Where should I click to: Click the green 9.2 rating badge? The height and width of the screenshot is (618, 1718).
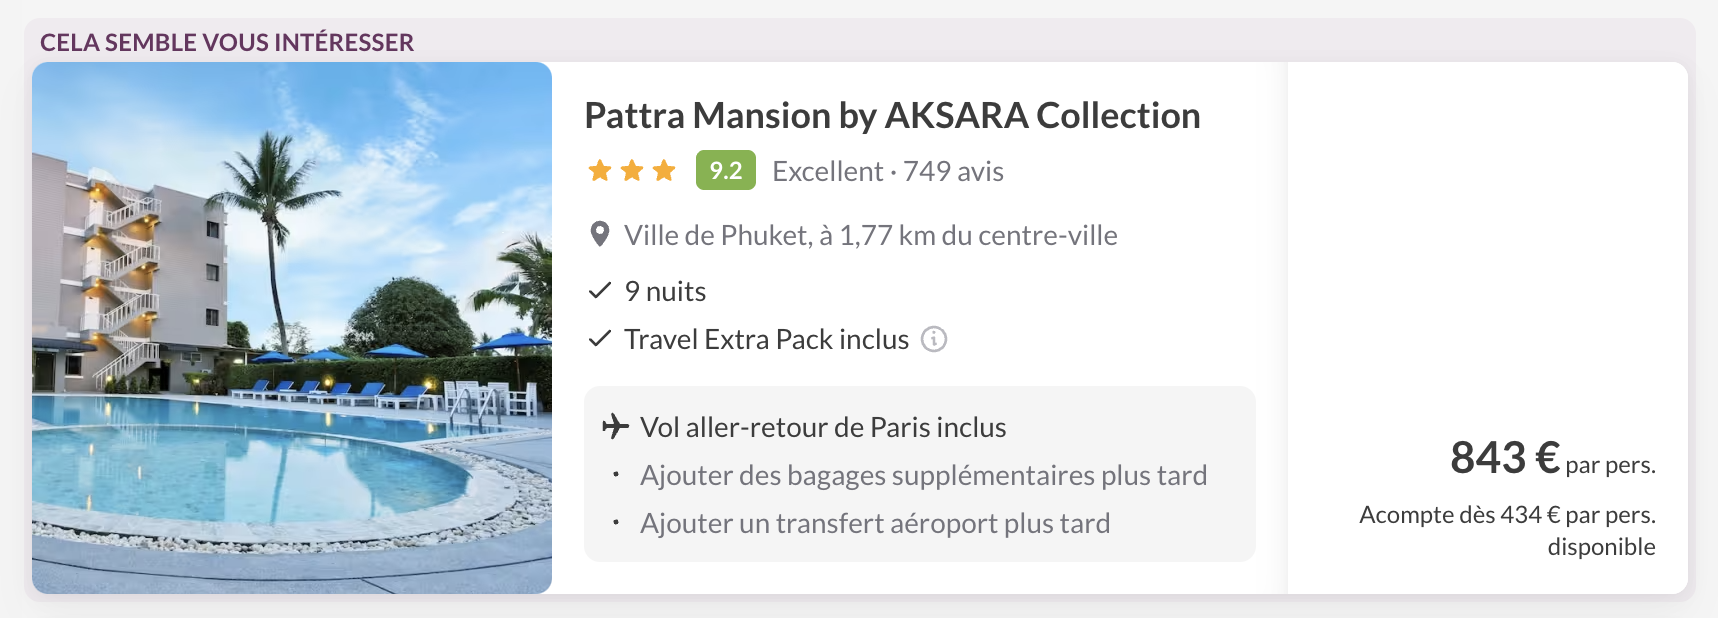725,171
